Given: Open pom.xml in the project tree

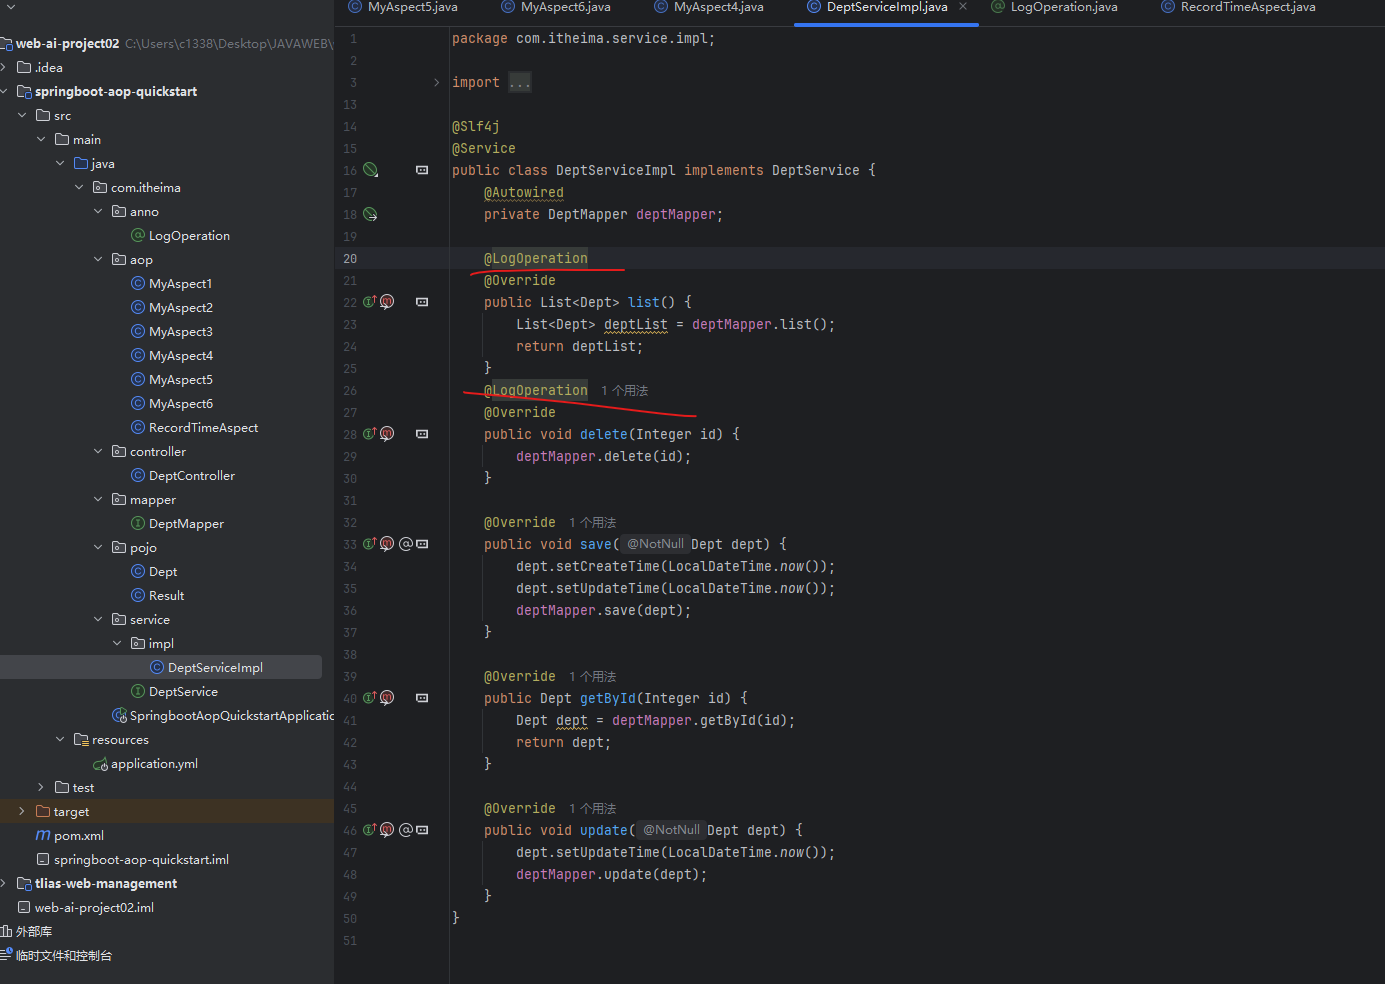Looking at the screenshot, I should [x=70, y=836].
